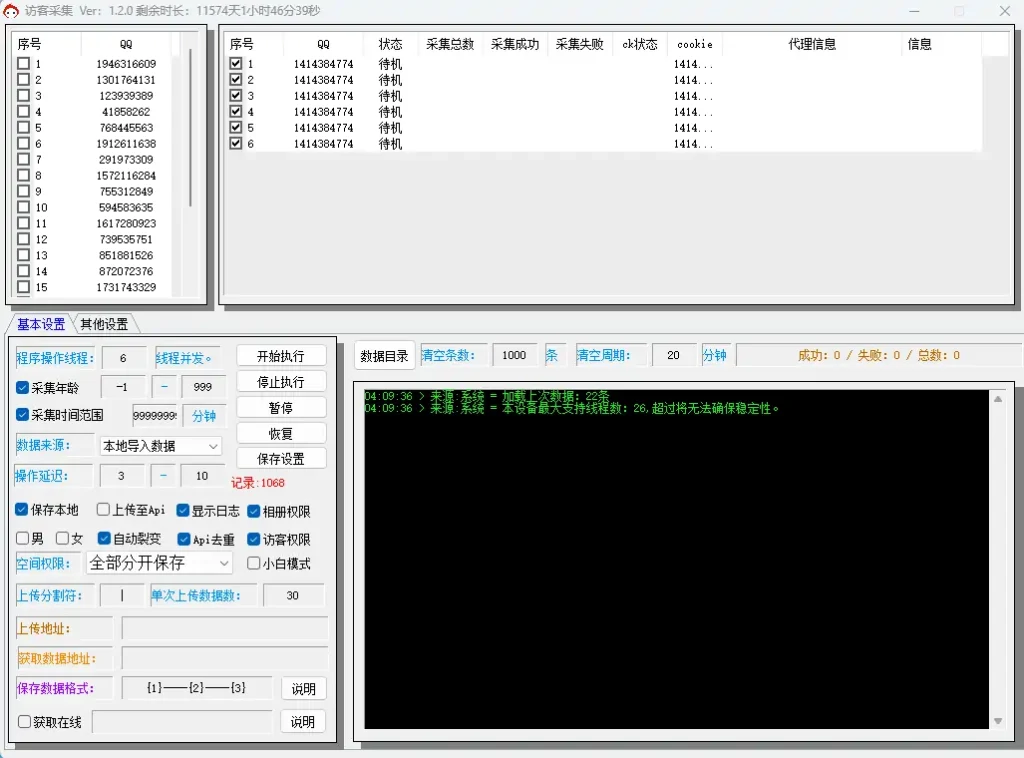The height and width of the screenshot is (758, 1024).
Task: Toggle the Api去重 checkbox
Action: (x=184, y=539)
